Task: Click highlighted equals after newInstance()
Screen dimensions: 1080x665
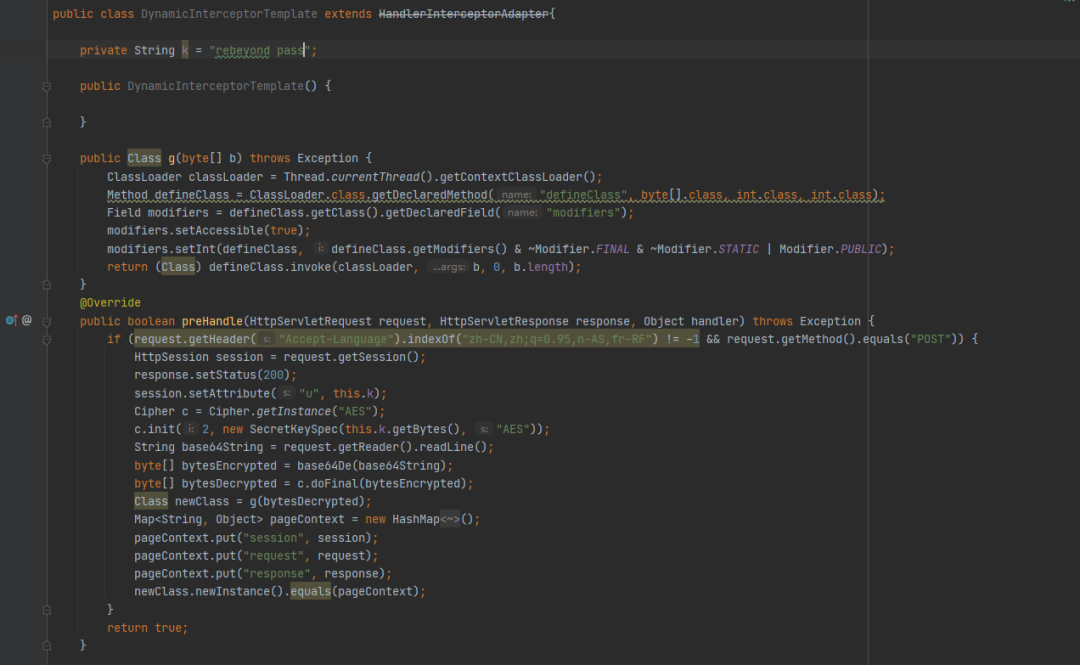Action: click(311, 592)
